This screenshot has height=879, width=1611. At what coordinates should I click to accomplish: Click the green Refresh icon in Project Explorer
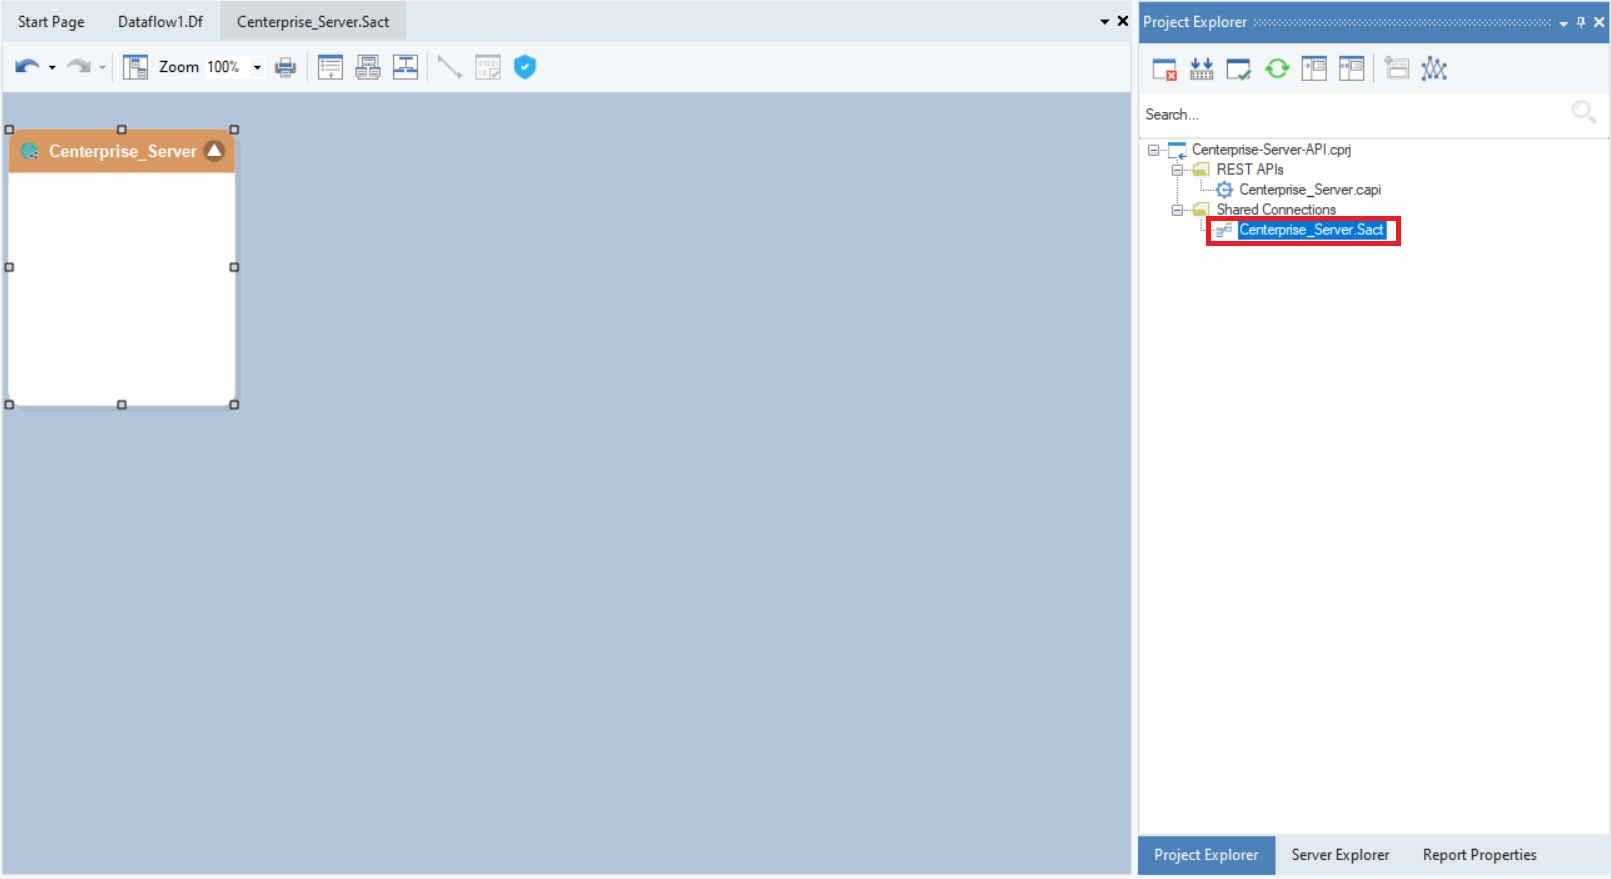[1277, 69]
